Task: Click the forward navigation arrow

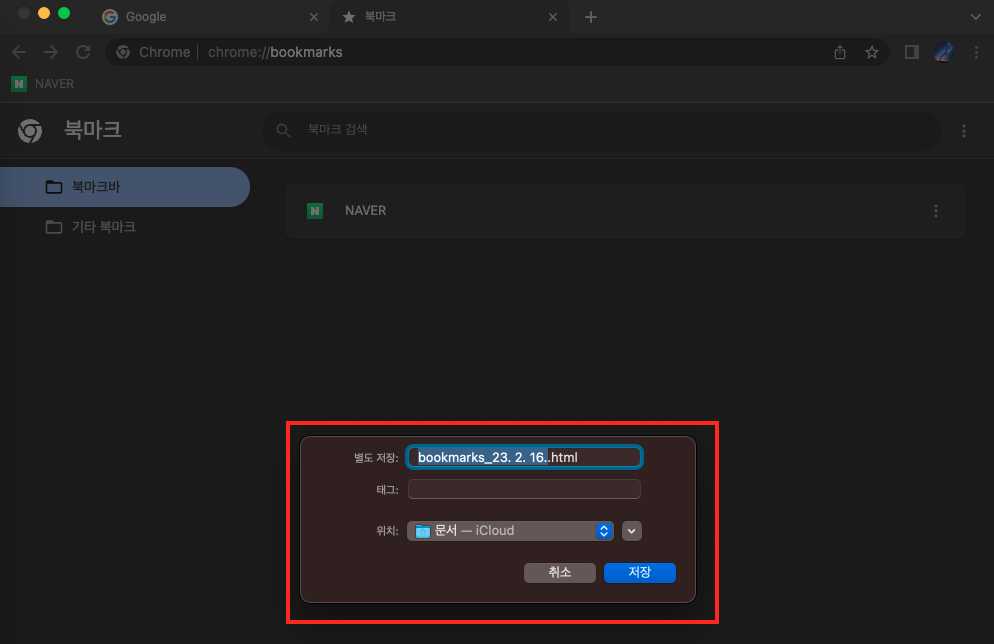Action: tap(51, 52)
